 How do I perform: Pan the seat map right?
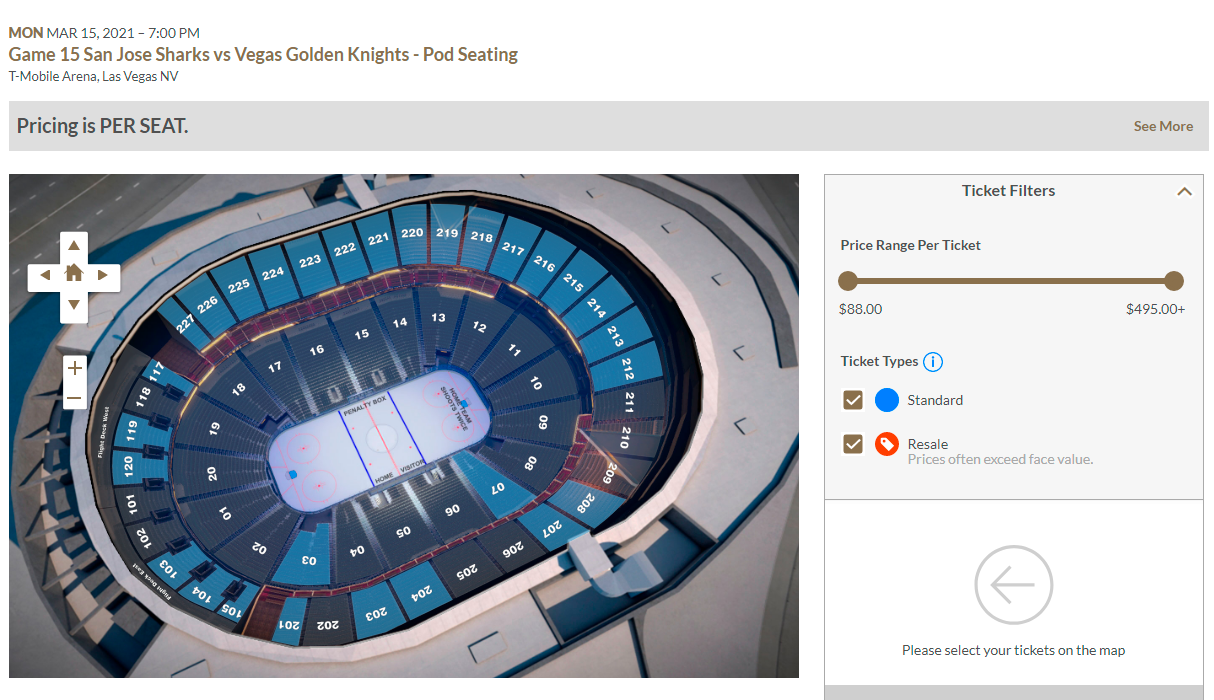pyautogui.click(x=103, y=275)
